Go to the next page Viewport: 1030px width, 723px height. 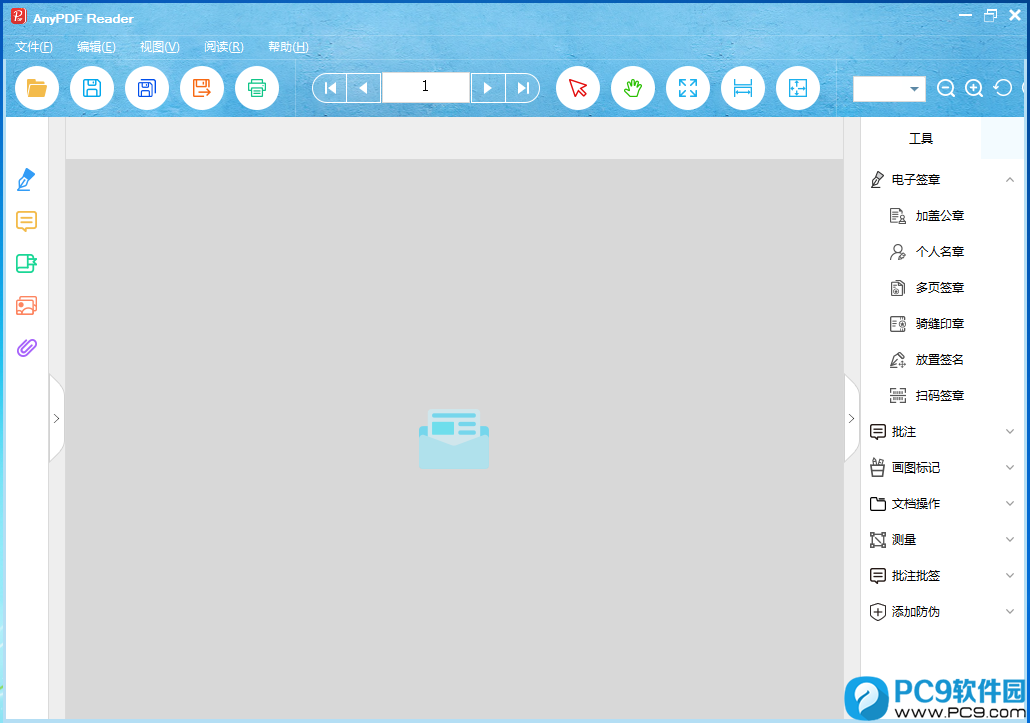(x=487, y=88)
